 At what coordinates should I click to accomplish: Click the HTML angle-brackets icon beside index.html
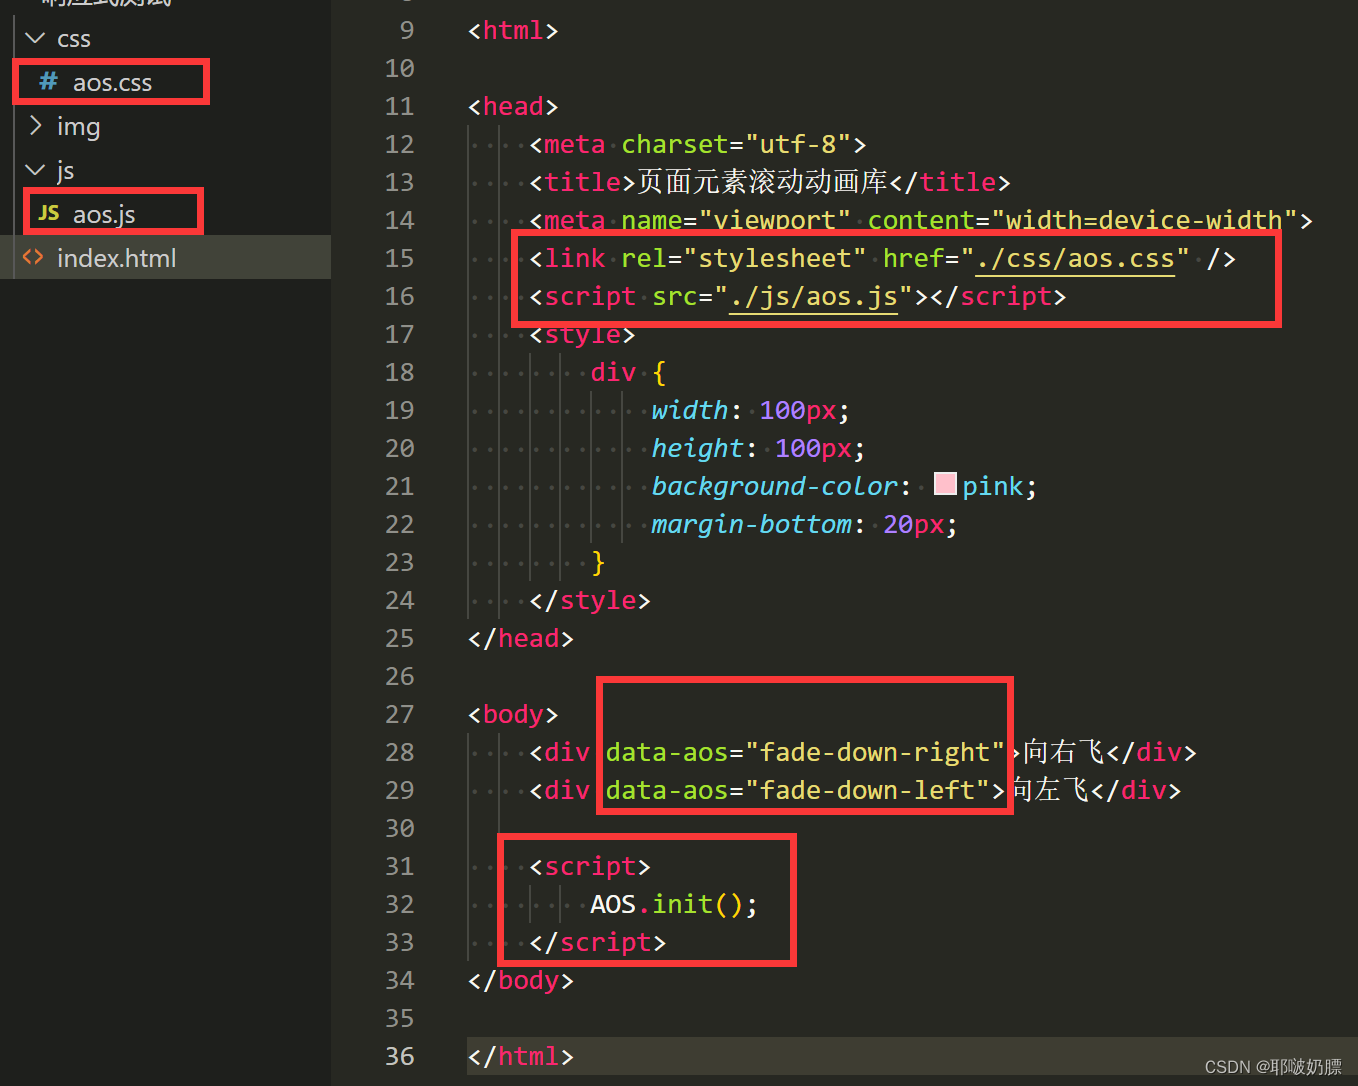(32, 257)
